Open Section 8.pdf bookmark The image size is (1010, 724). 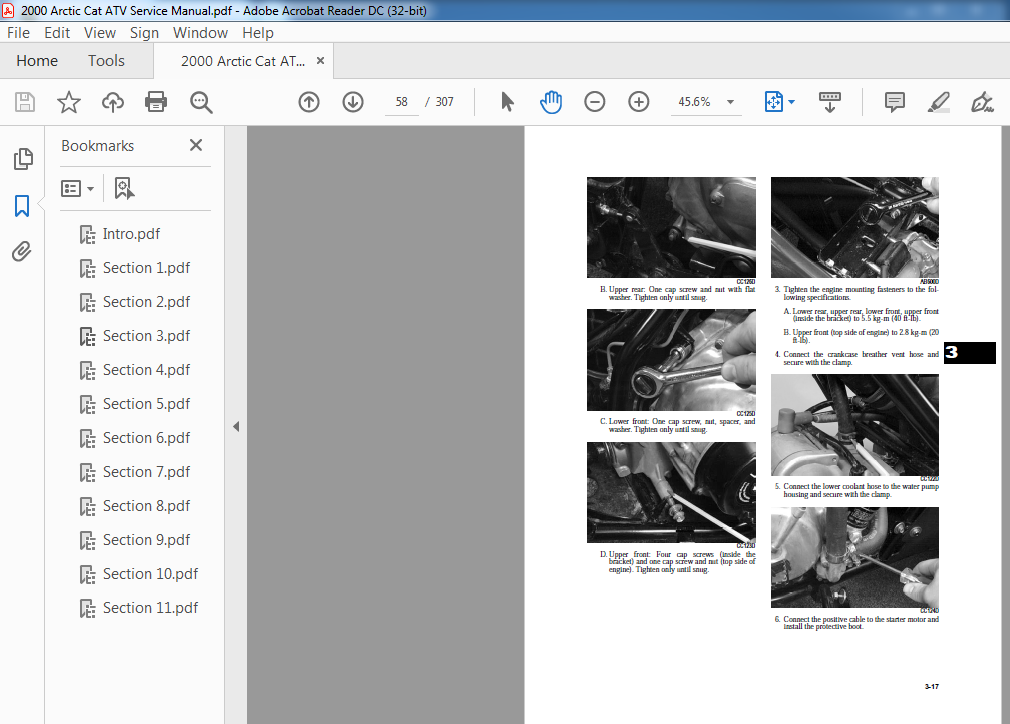click(146, 506)
